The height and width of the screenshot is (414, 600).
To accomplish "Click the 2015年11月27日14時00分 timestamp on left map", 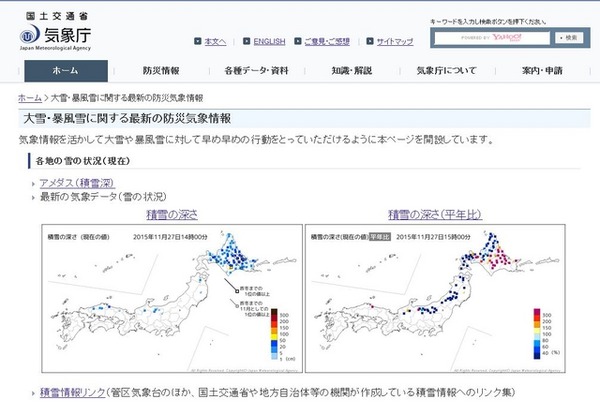I will pos(170,237).
